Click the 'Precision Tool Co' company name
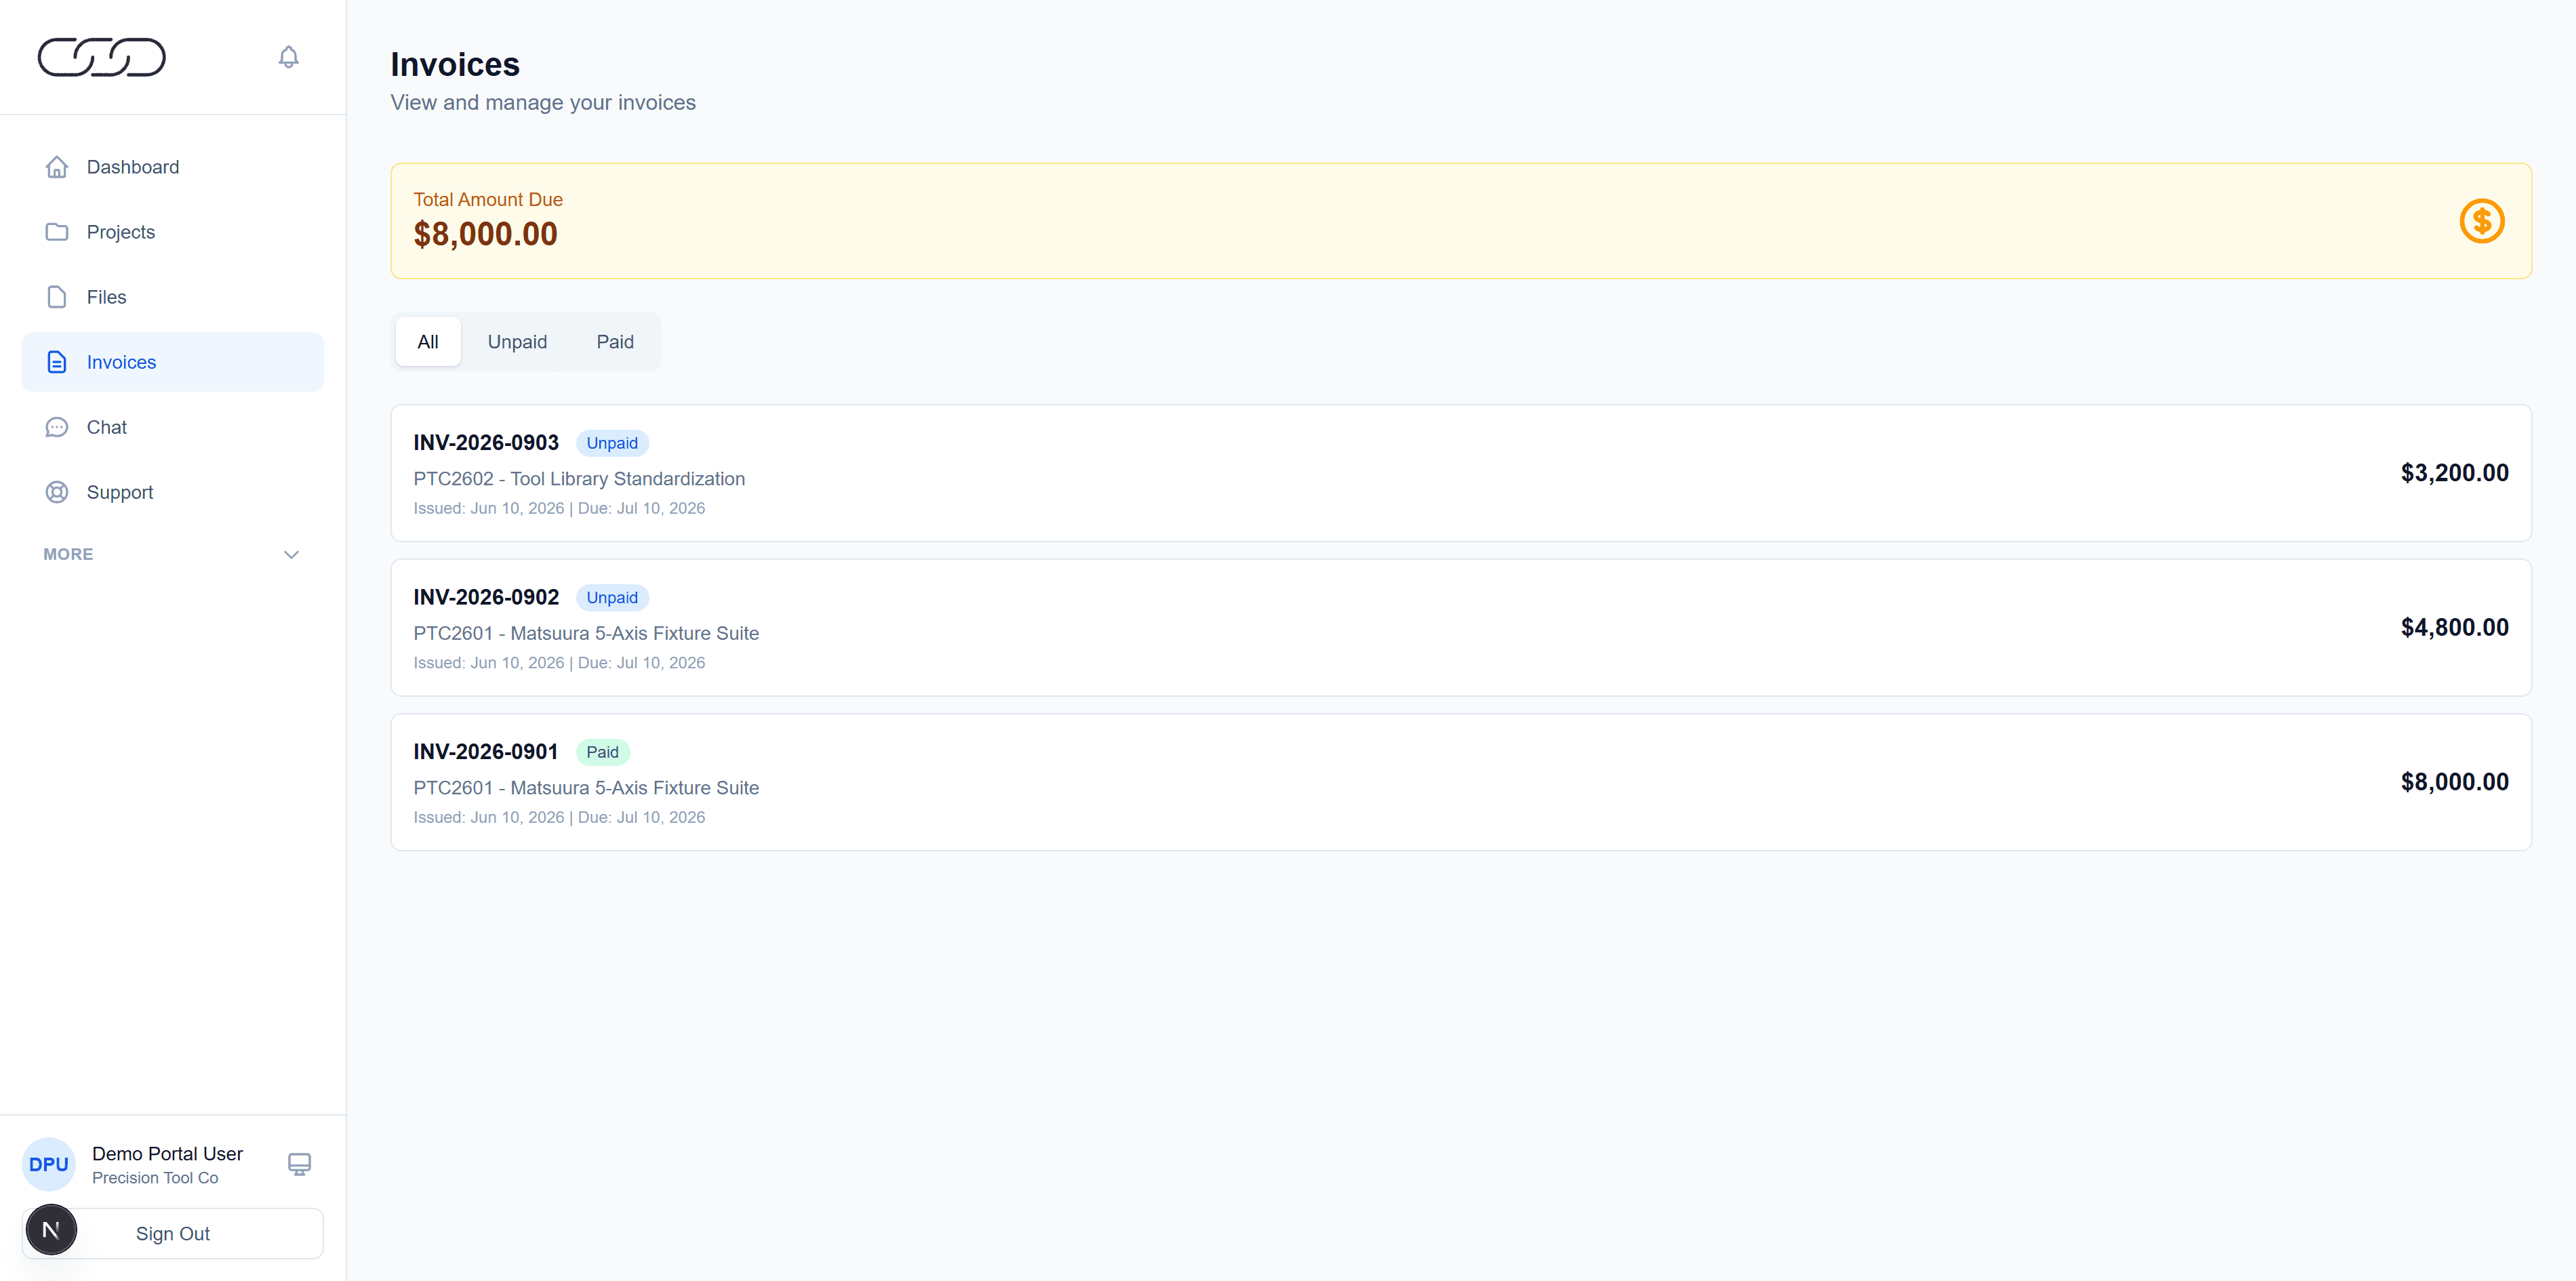 tap(155, 1178)
